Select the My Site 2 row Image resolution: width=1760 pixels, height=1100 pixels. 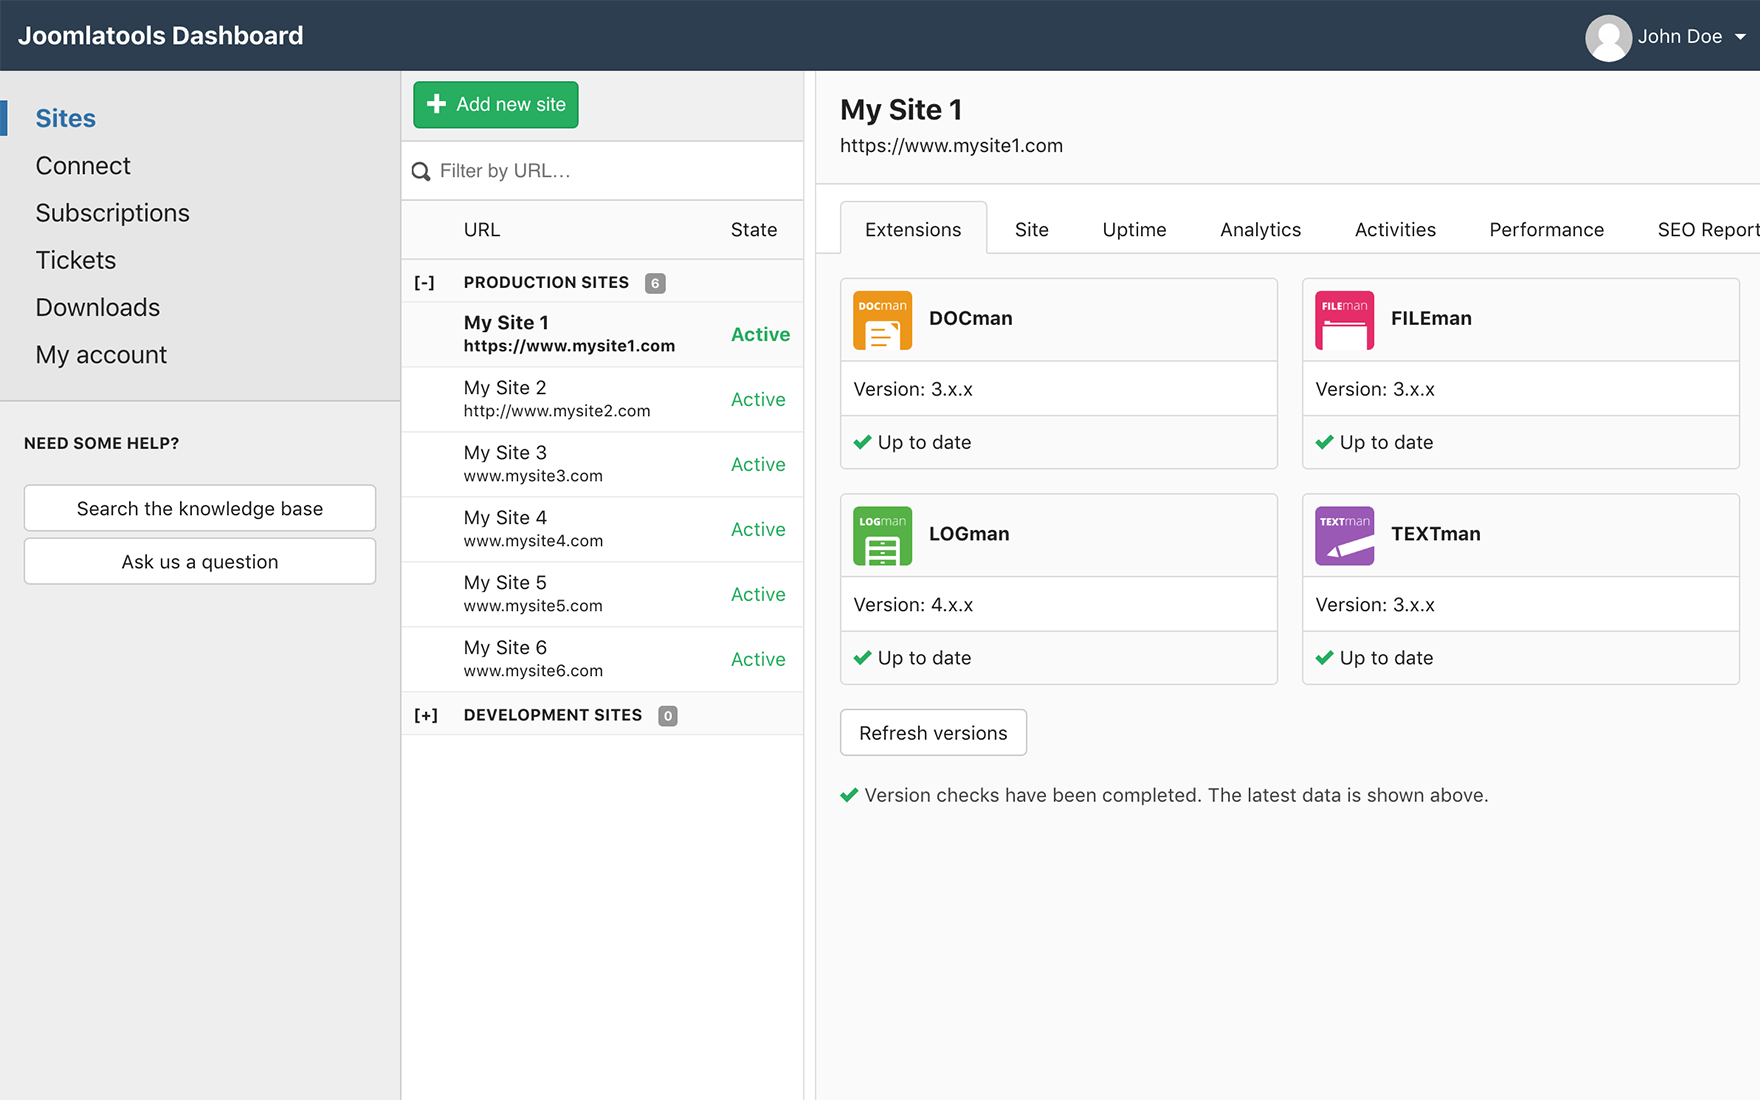[602, 399]
